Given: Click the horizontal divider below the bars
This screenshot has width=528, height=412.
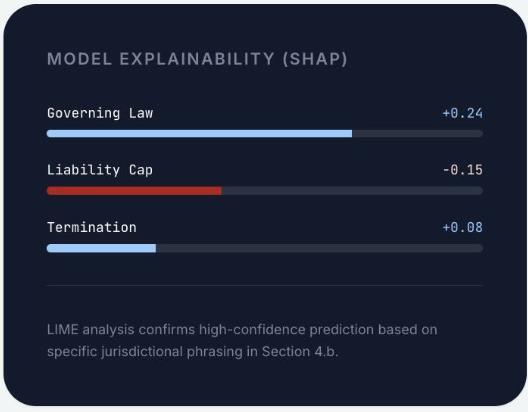Looking at the screenshot, I should (265, 285).
